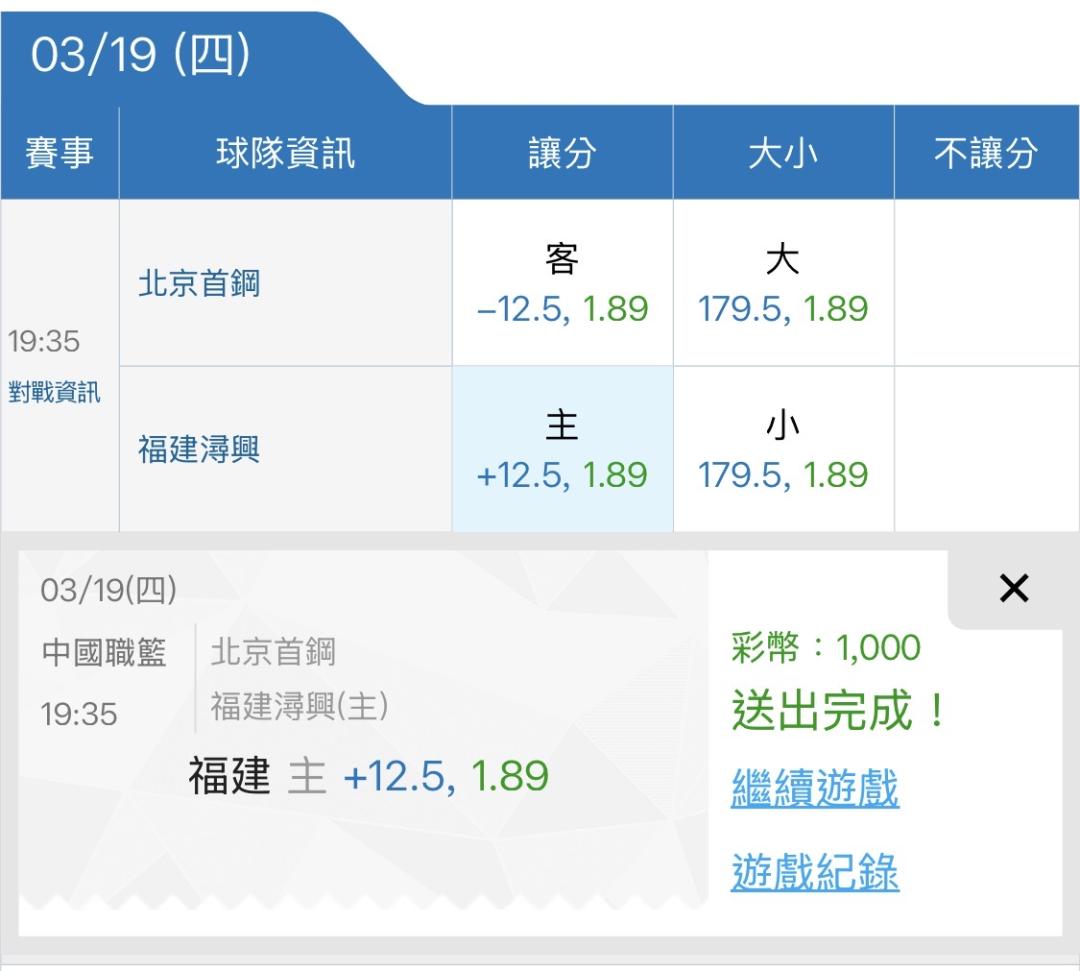Screen dimensions: 1080x971
Task: Toggle the highlighted 主 +12.5 spread cell
Action: point(562,450)
